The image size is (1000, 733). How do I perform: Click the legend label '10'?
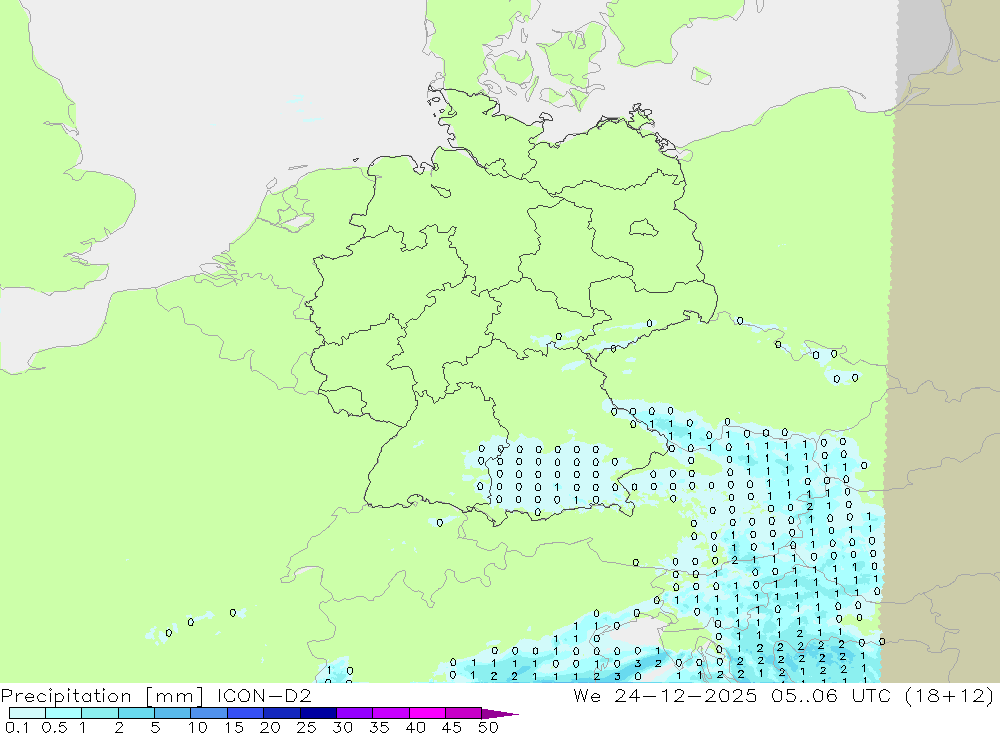pyautogui.click(x=198, y=727)
